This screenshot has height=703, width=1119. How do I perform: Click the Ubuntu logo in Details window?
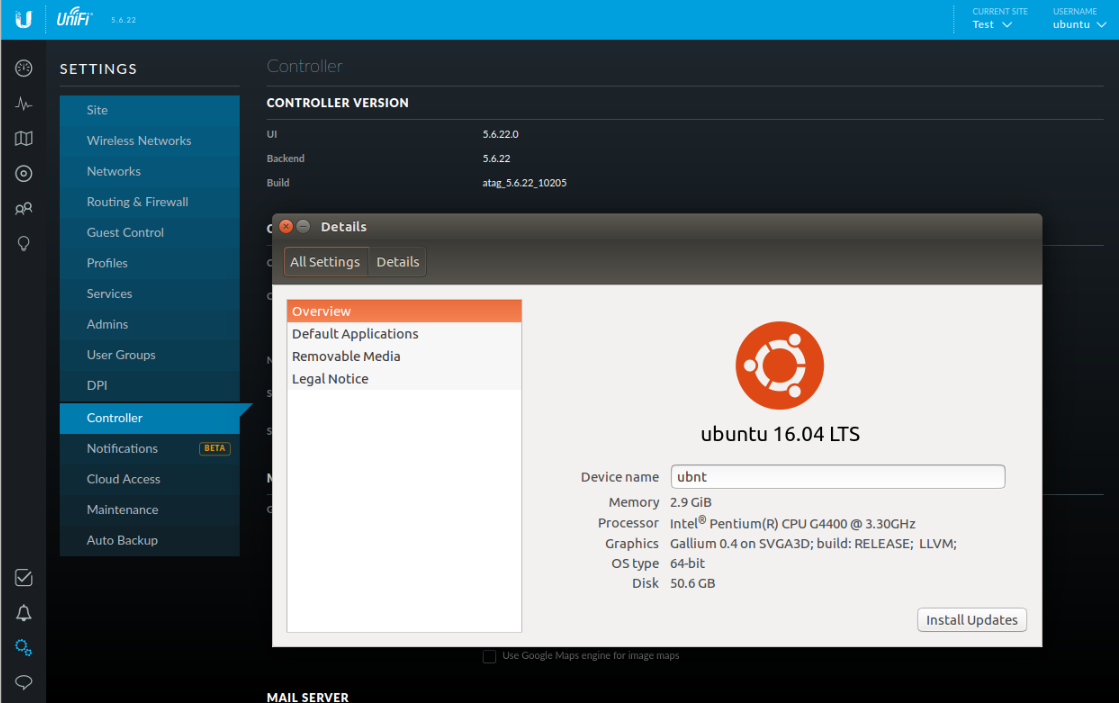coord(779,365)
